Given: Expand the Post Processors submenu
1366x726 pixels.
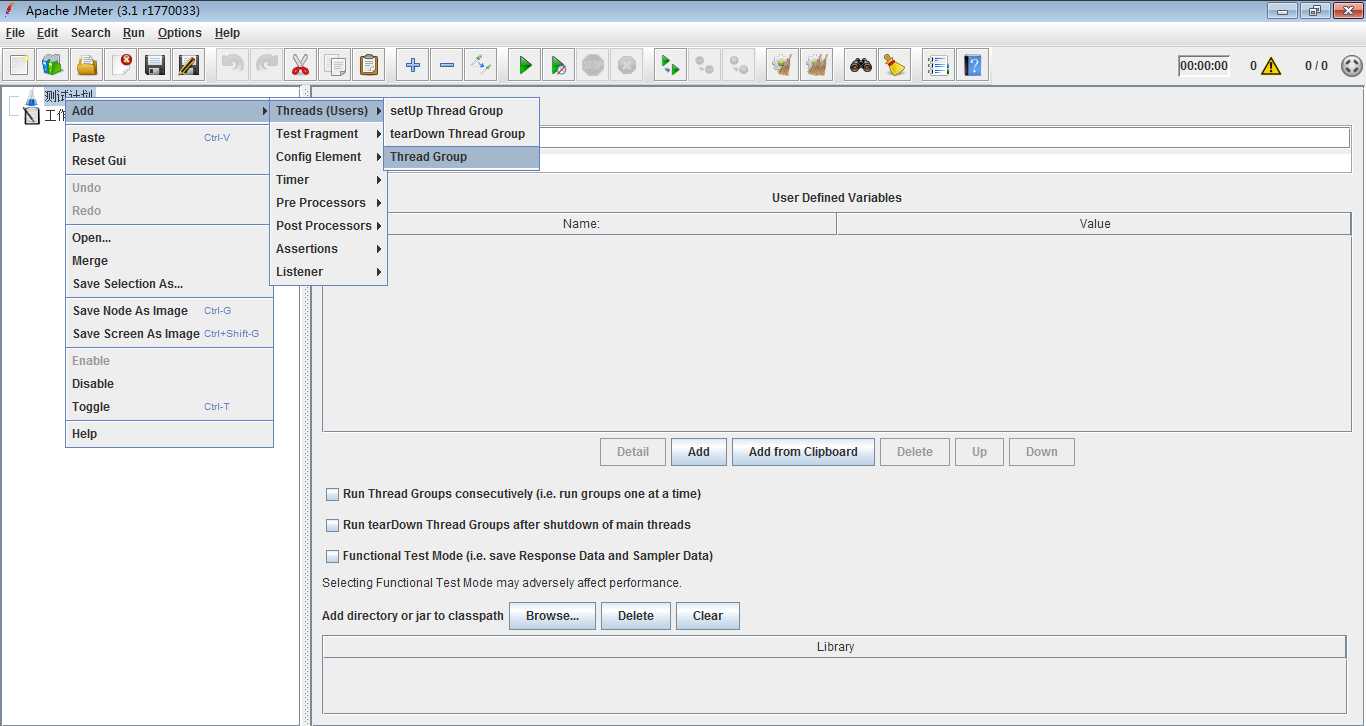Looking at the screenshot, I should click(328, 226).
